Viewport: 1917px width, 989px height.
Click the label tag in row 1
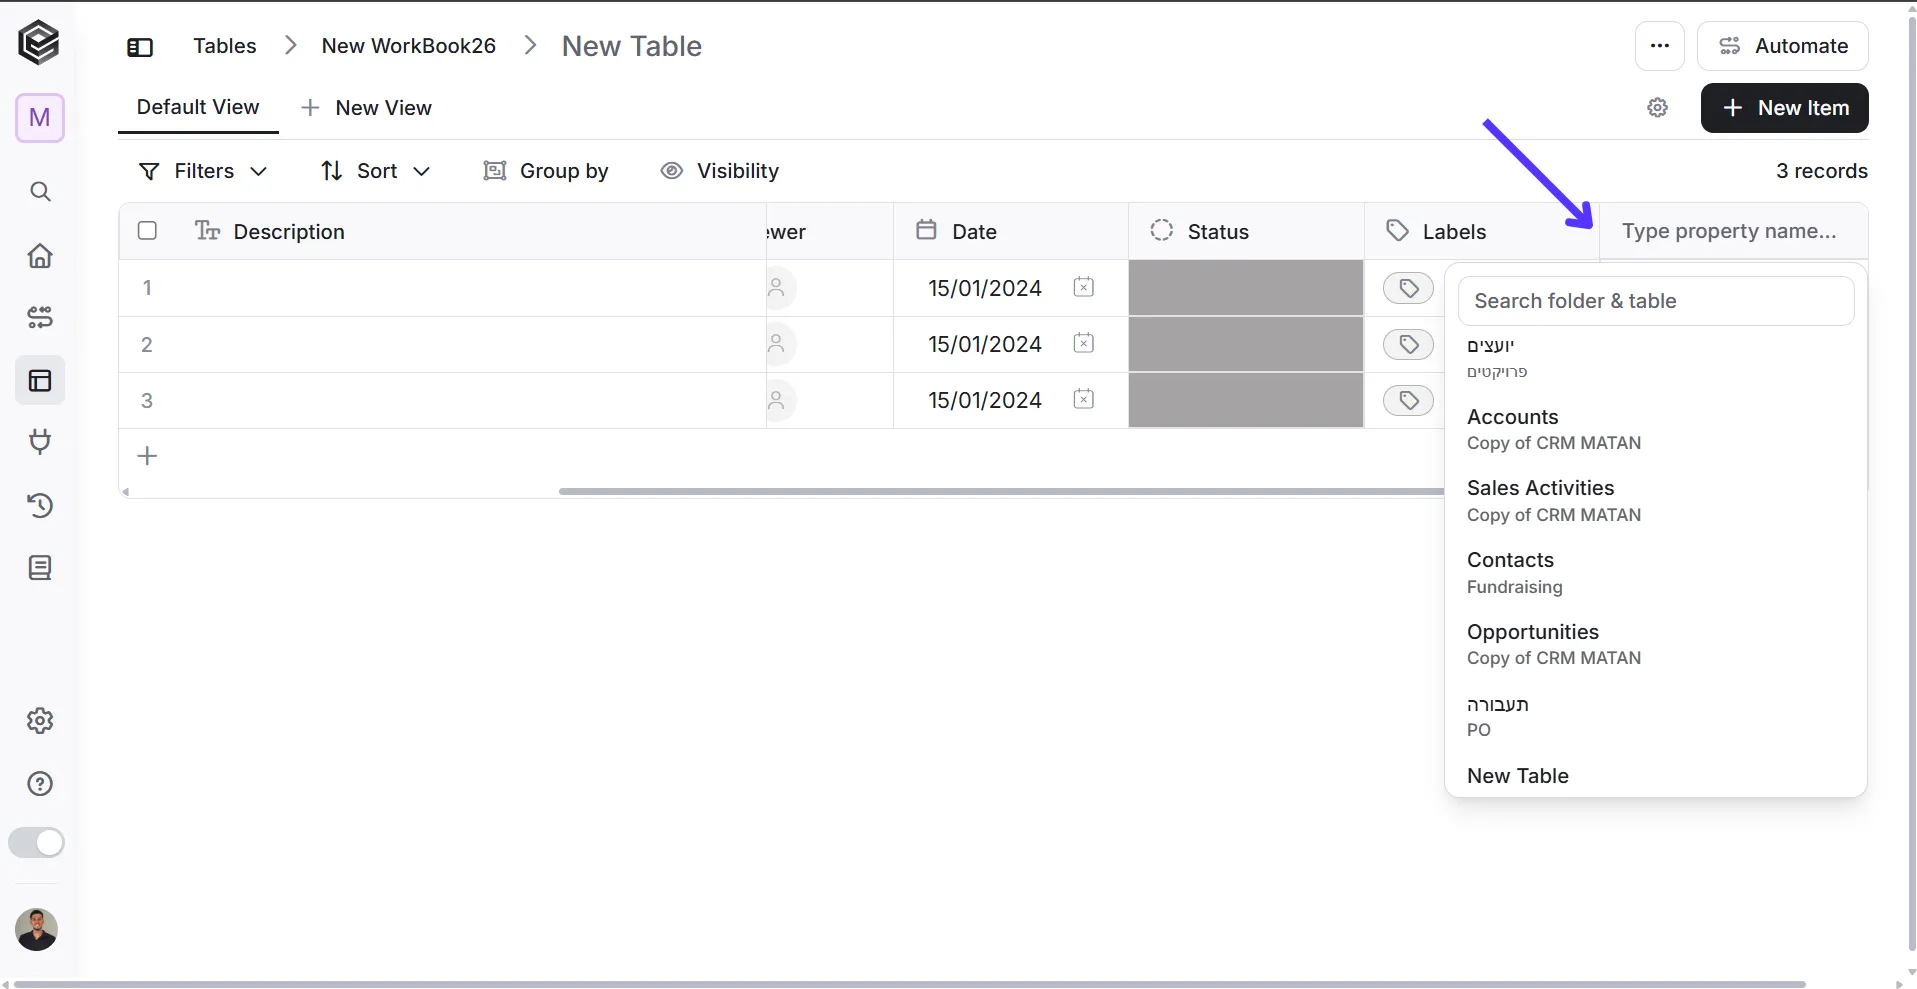pos(1408,288)
